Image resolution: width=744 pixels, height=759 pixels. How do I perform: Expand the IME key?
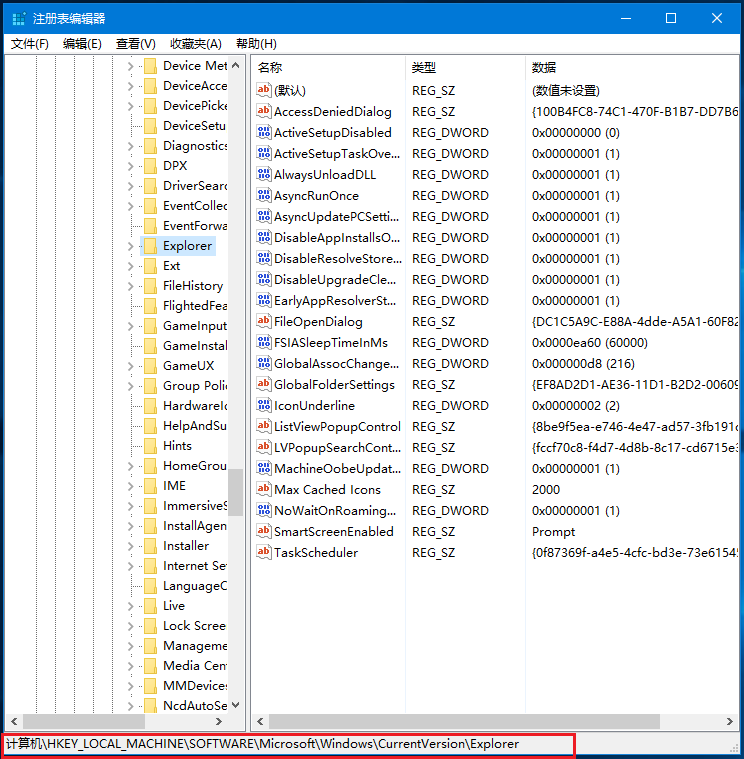point(131,486)
